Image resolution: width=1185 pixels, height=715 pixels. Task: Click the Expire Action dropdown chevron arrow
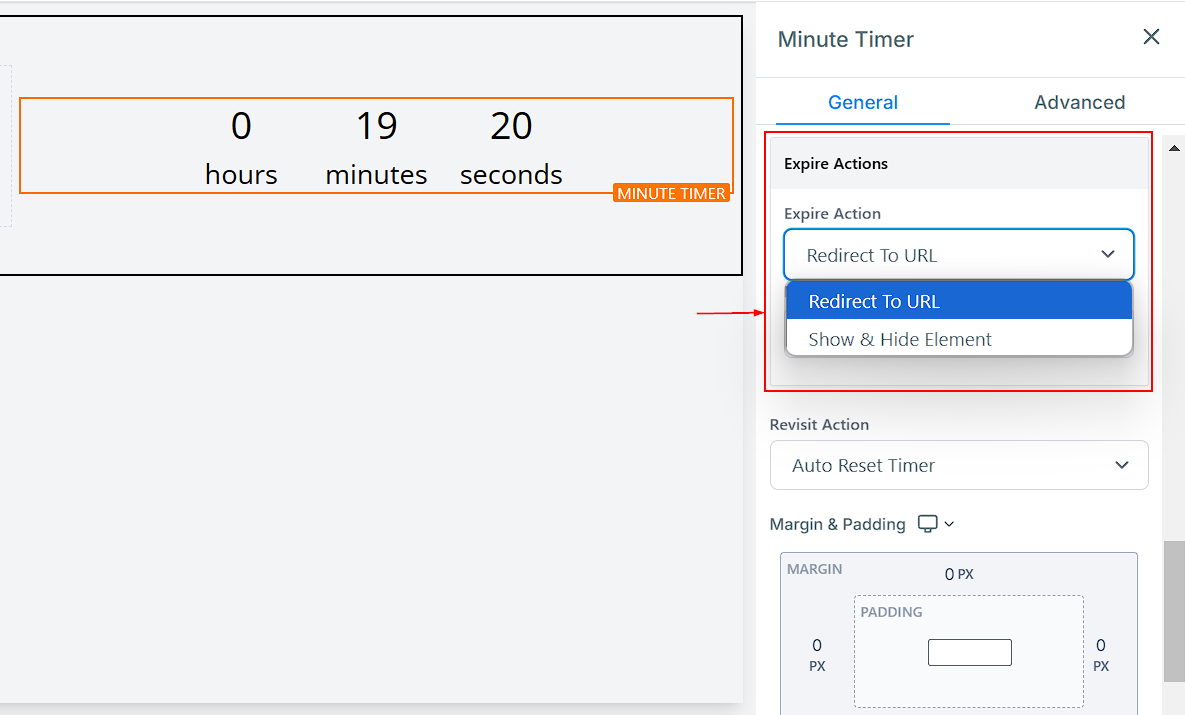1107,254
